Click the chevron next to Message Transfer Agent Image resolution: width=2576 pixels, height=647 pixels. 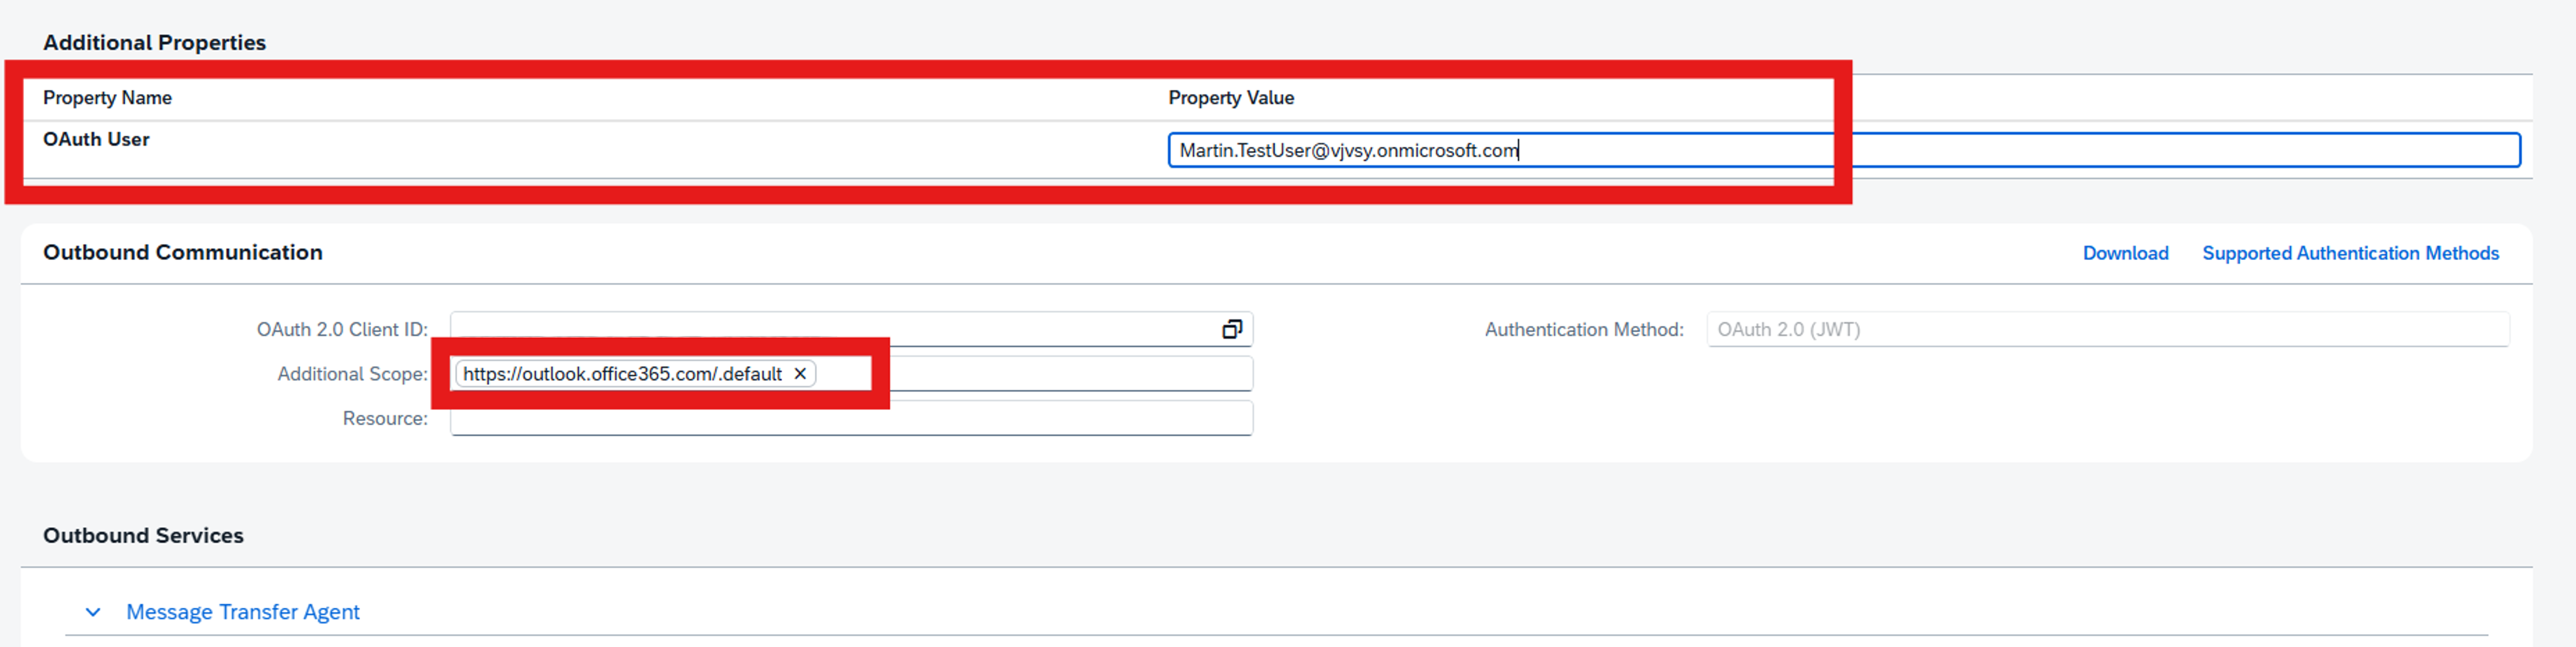(x=92, y=611)
